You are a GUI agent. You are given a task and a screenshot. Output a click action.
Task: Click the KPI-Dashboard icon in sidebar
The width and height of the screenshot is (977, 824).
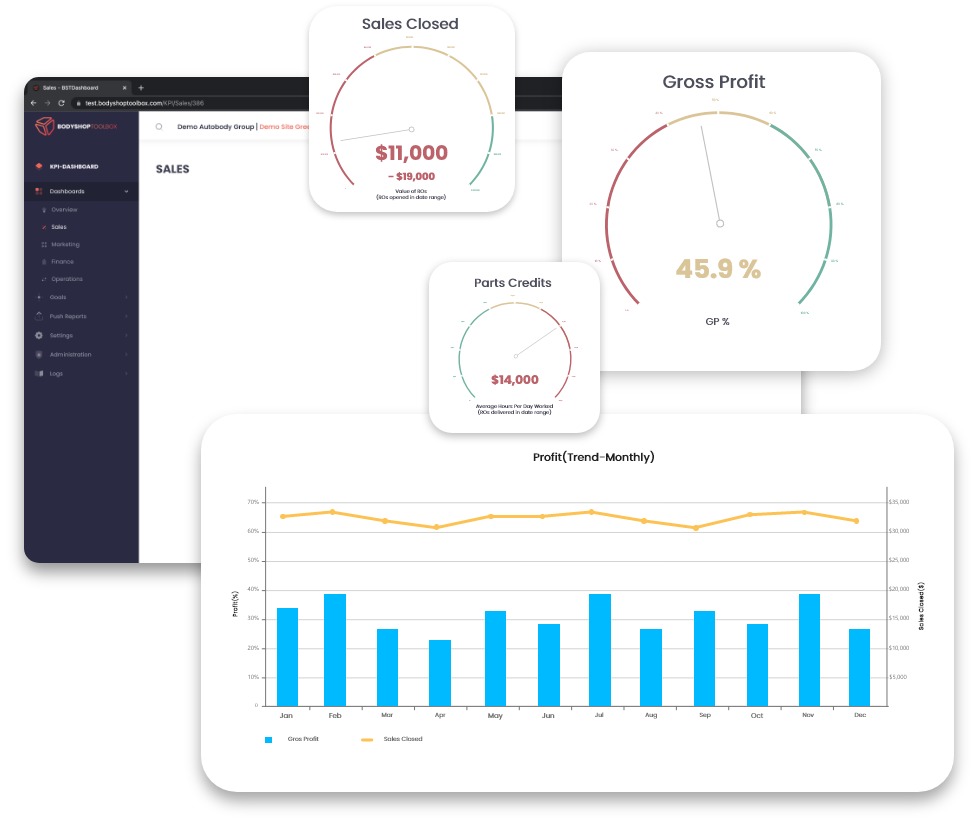click(x=39, y=166)
